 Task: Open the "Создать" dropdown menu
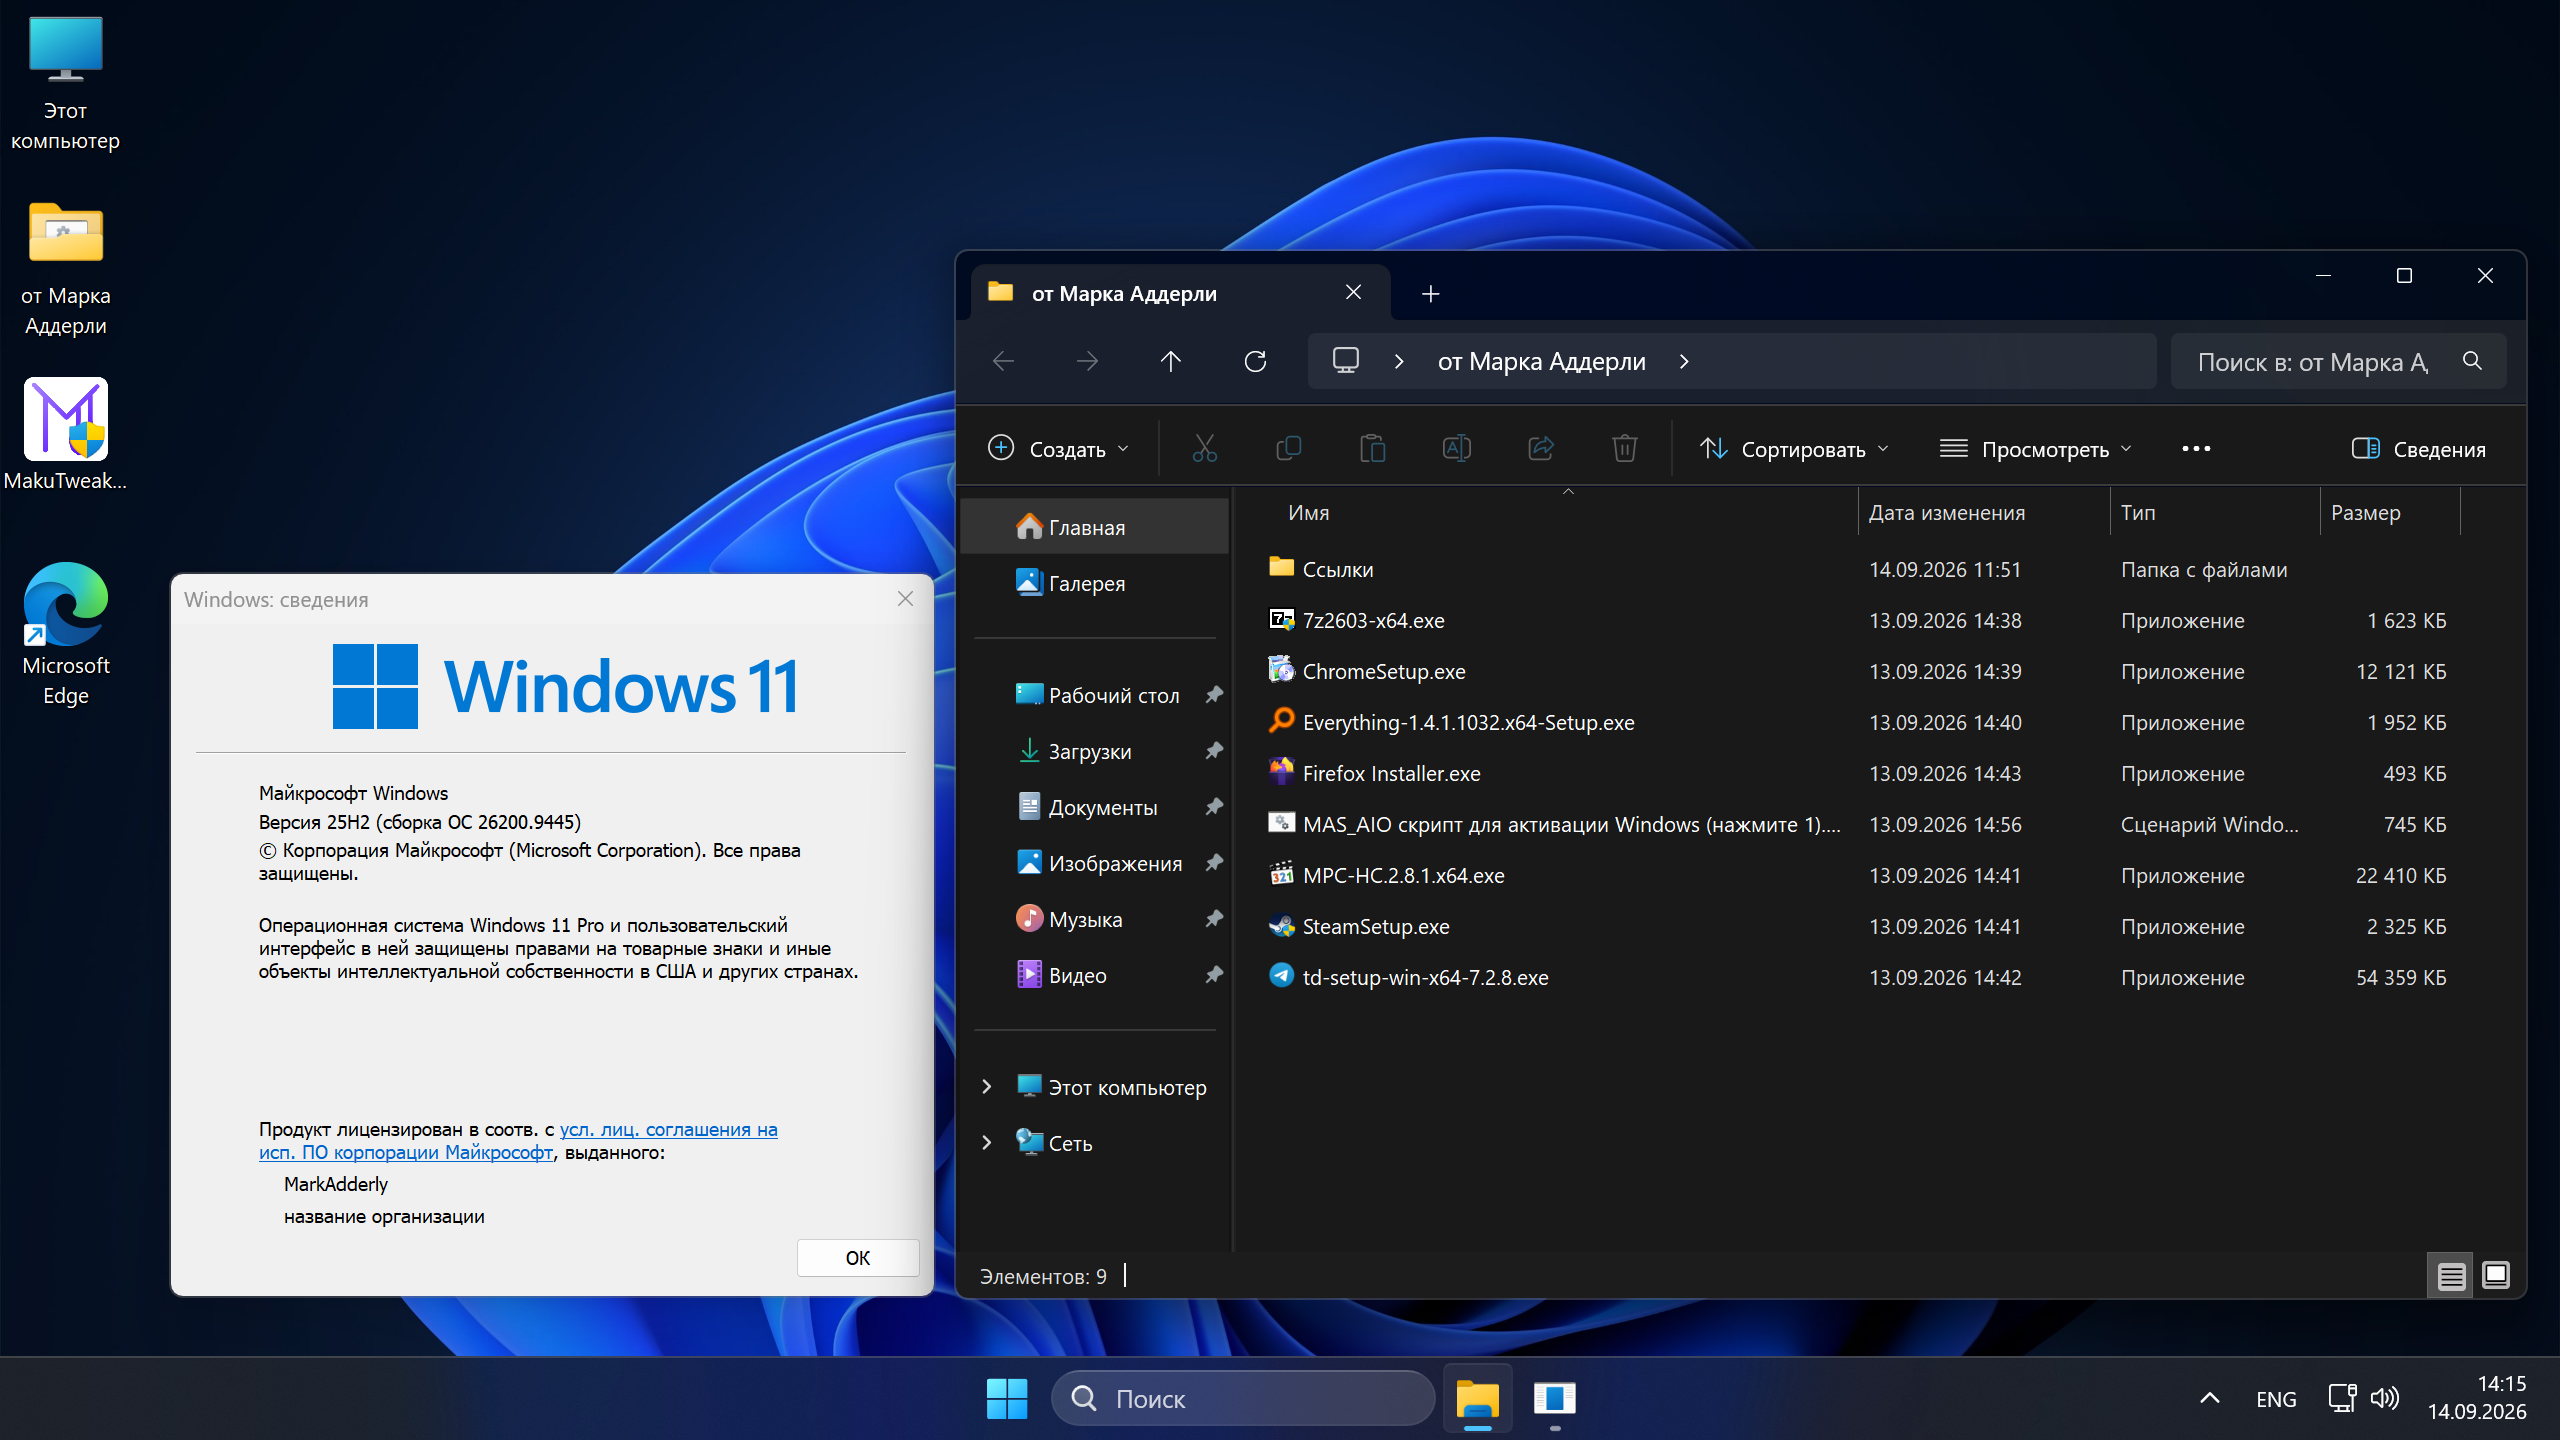pos(1058,449)
